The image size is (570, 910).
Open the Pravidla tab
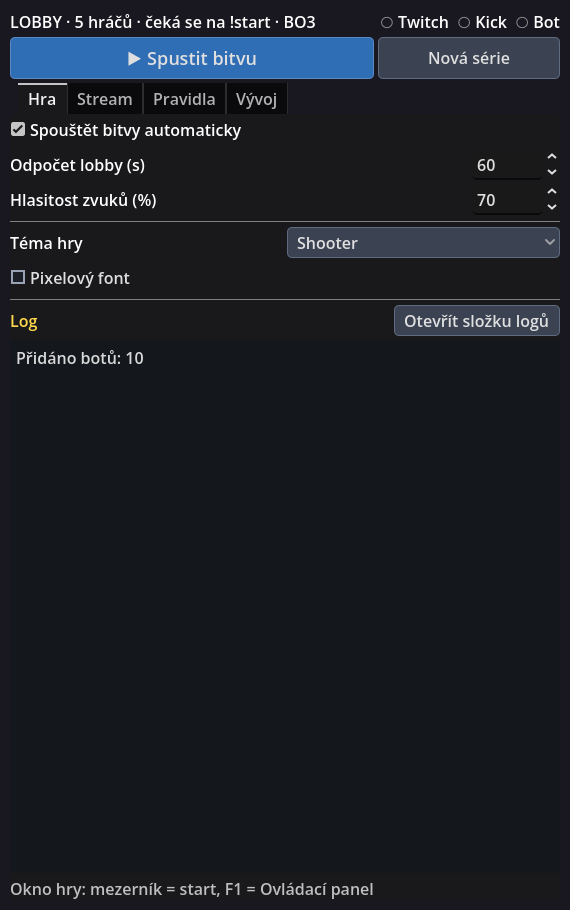(x=184, y=99)
